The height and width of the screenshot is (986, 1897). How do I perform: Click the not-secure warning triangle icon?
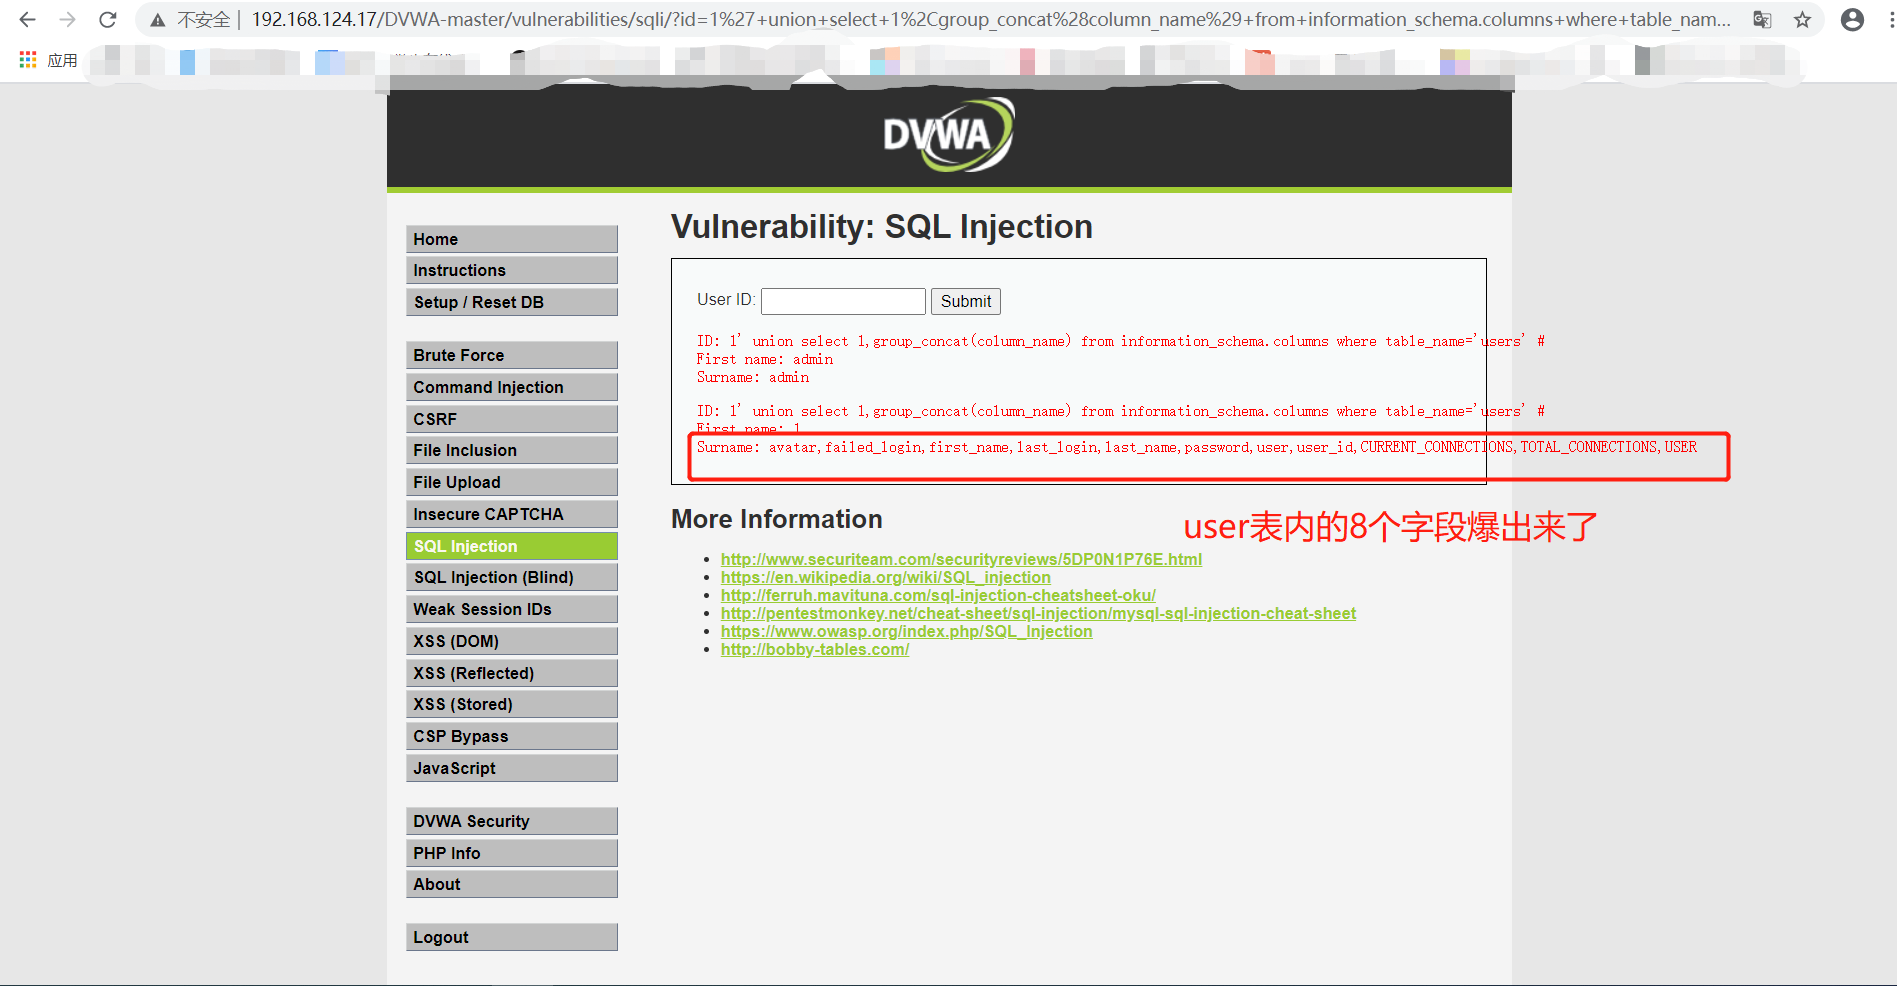(x=158, y=20)
